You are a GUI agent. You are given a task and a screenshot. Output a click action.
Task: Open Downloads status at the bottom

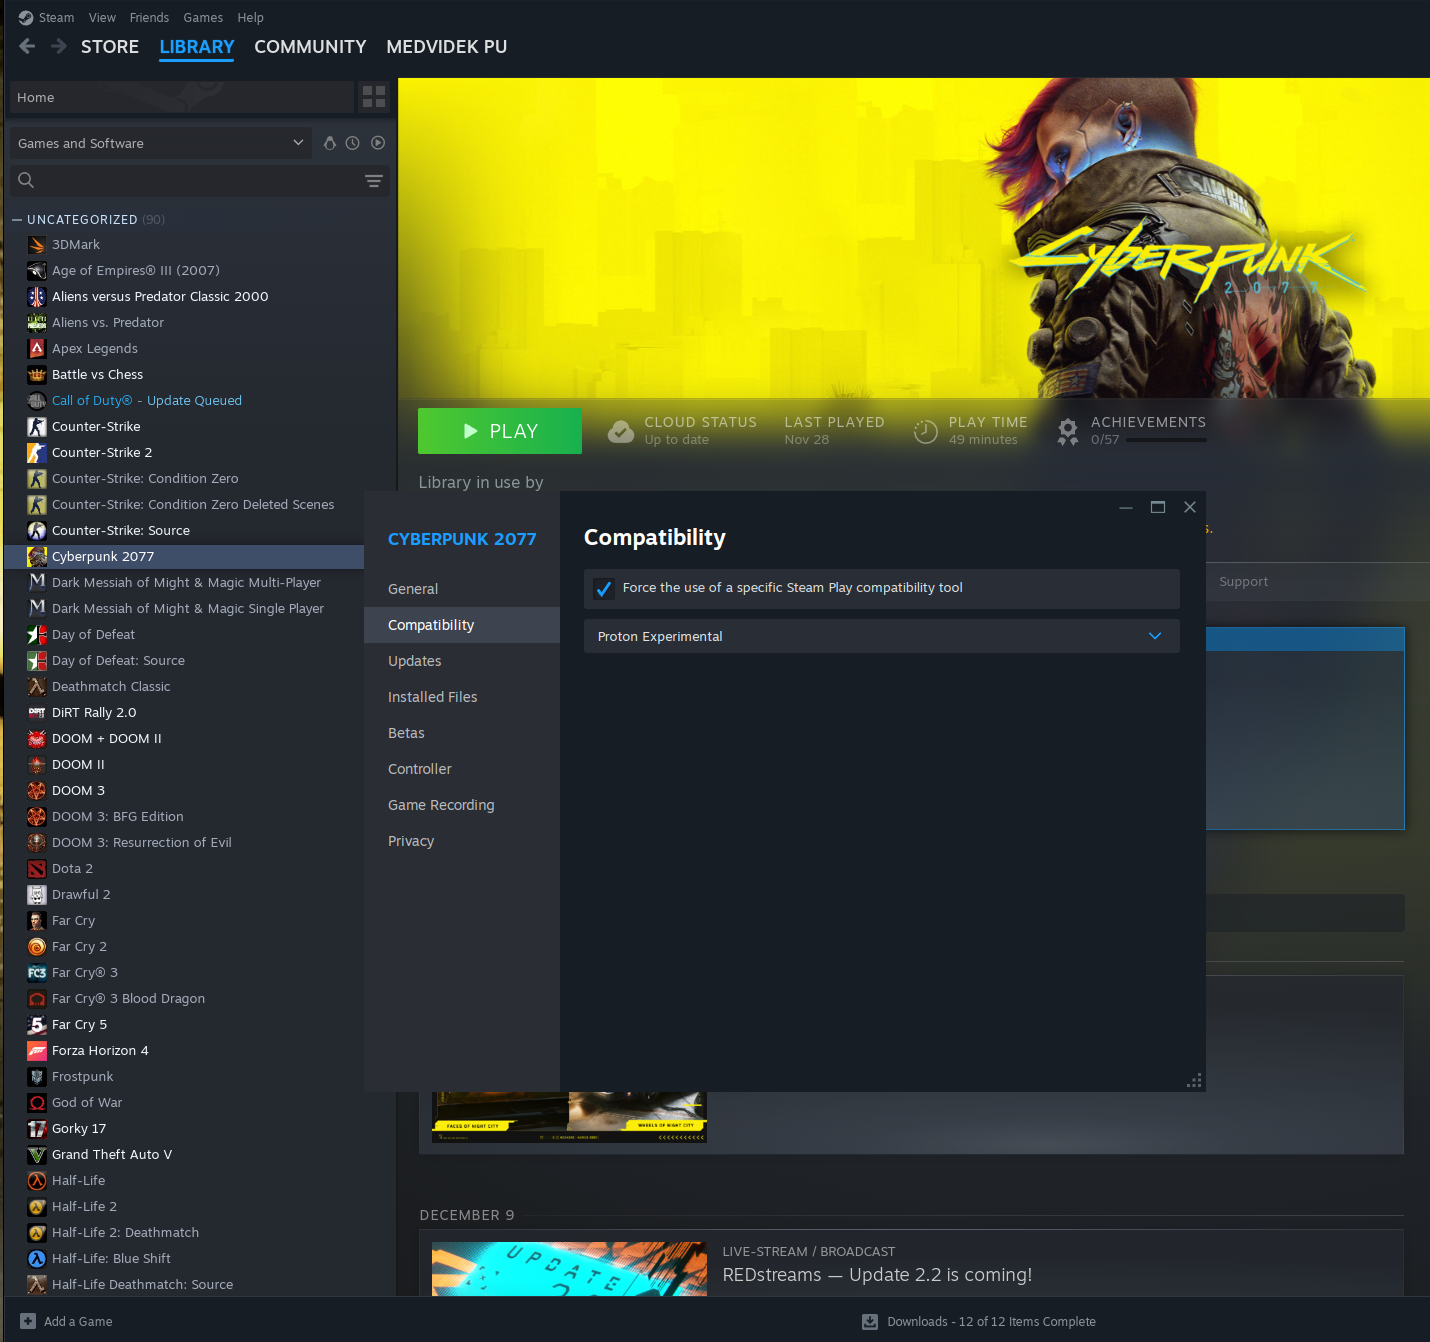coord(980,1321)
